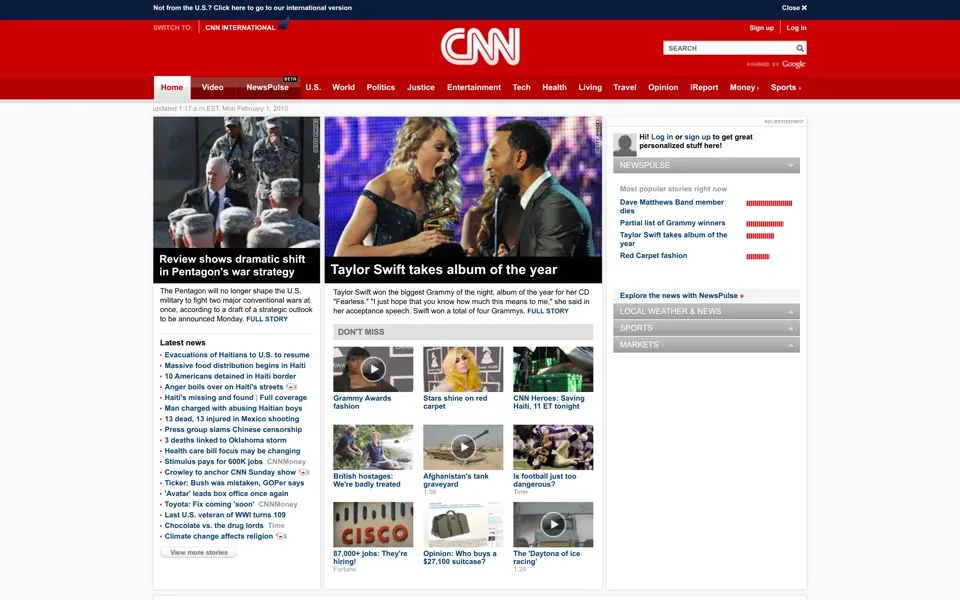Click the CNN logo

(x=480, y=46)
